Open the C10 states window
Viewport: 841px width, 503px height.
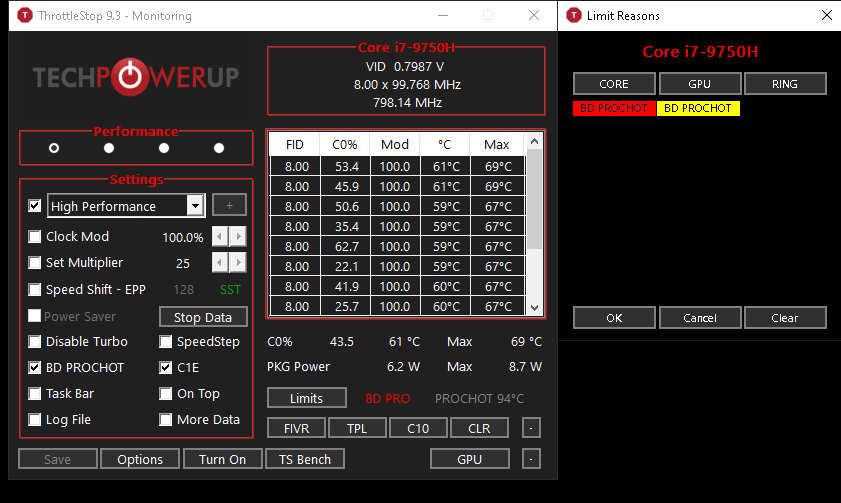coord(418,428)
